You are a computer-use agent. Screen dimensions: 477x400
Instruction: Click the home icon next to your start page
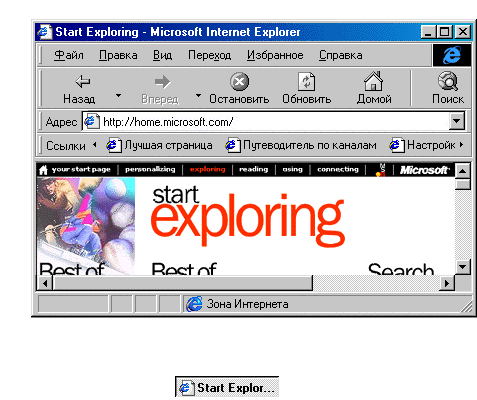pos(43,170)
